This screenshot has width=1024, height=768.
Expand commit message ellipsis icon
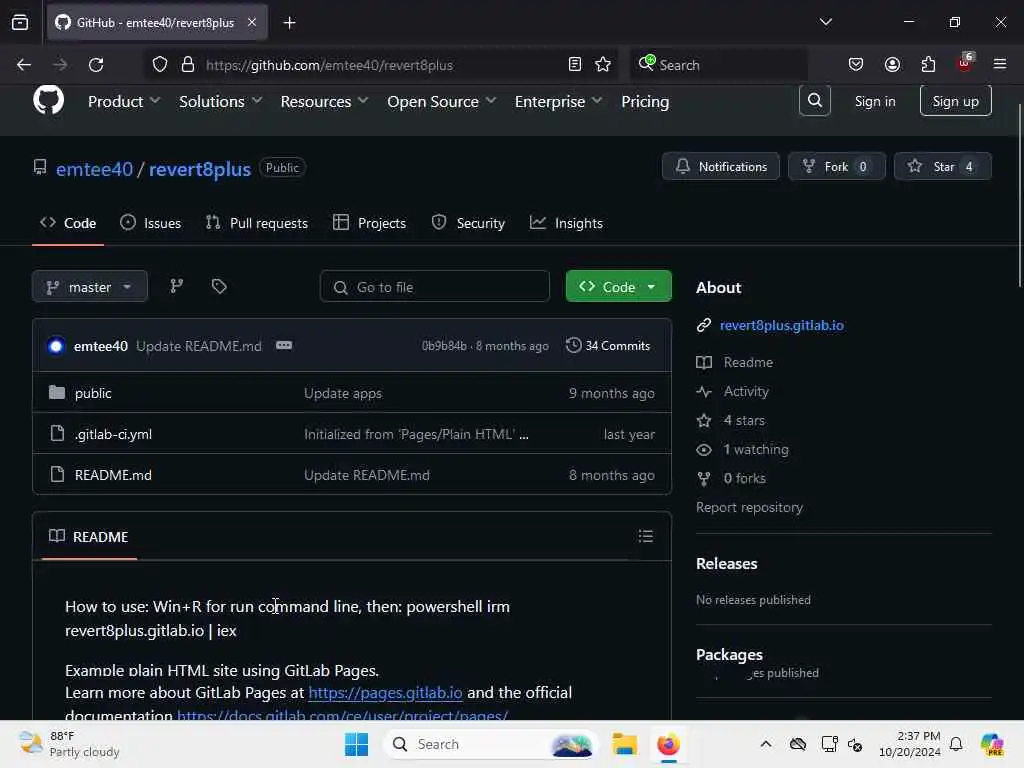283,345
